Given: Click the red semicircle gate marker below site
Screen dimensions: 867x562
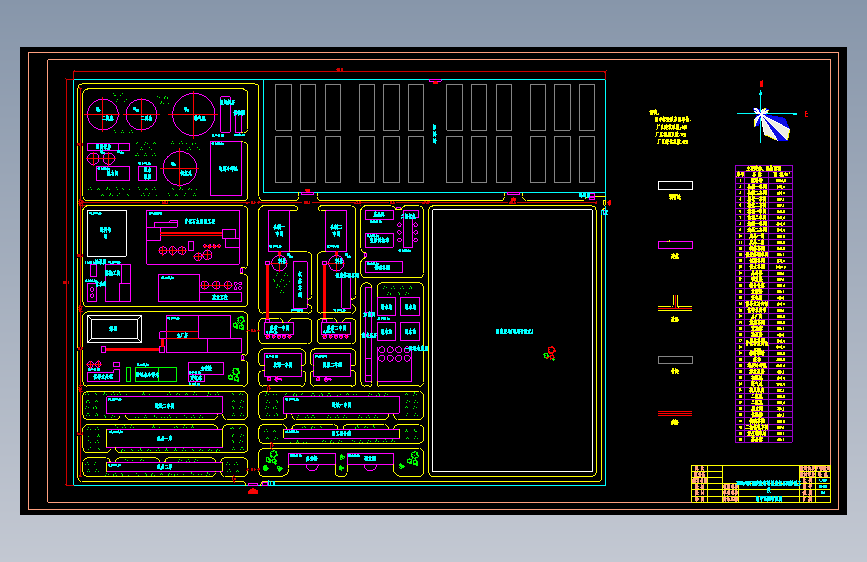Looking at the screenshot, I should coord(253,491).
